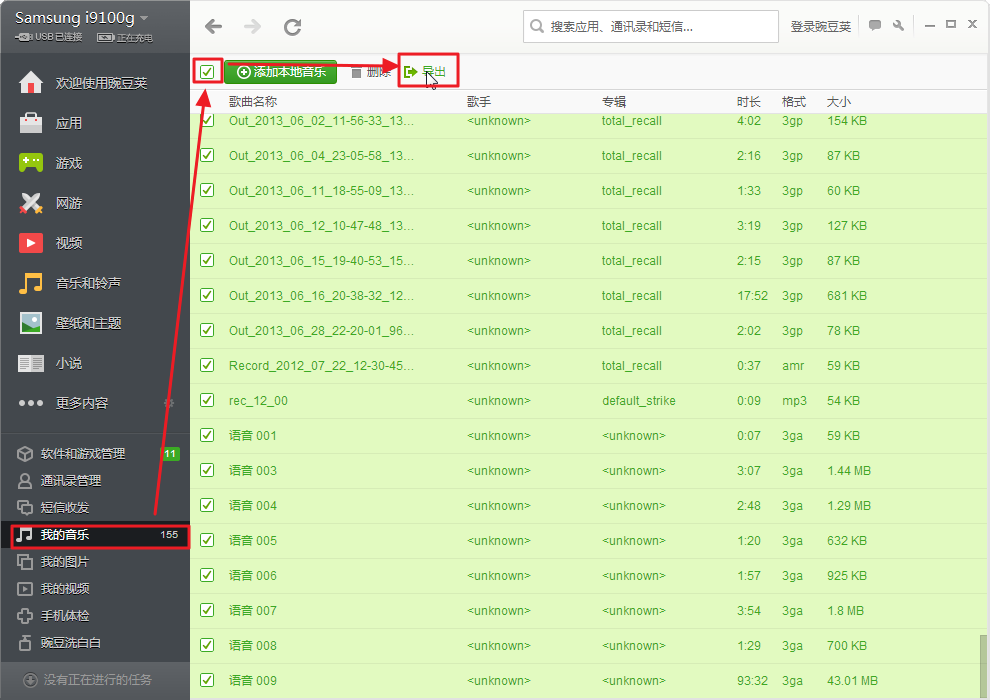Click song Out_2013_06_15_19-40-53
The height and width of the screenshot is (700, 990).
321,260
